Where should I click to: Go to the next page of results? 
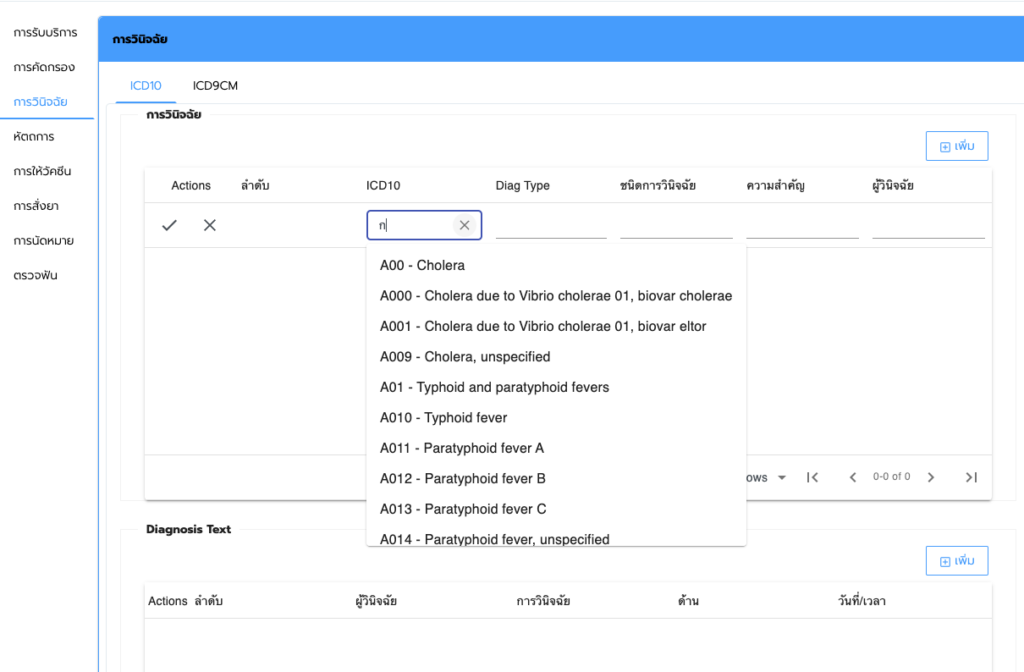[931, 477]
